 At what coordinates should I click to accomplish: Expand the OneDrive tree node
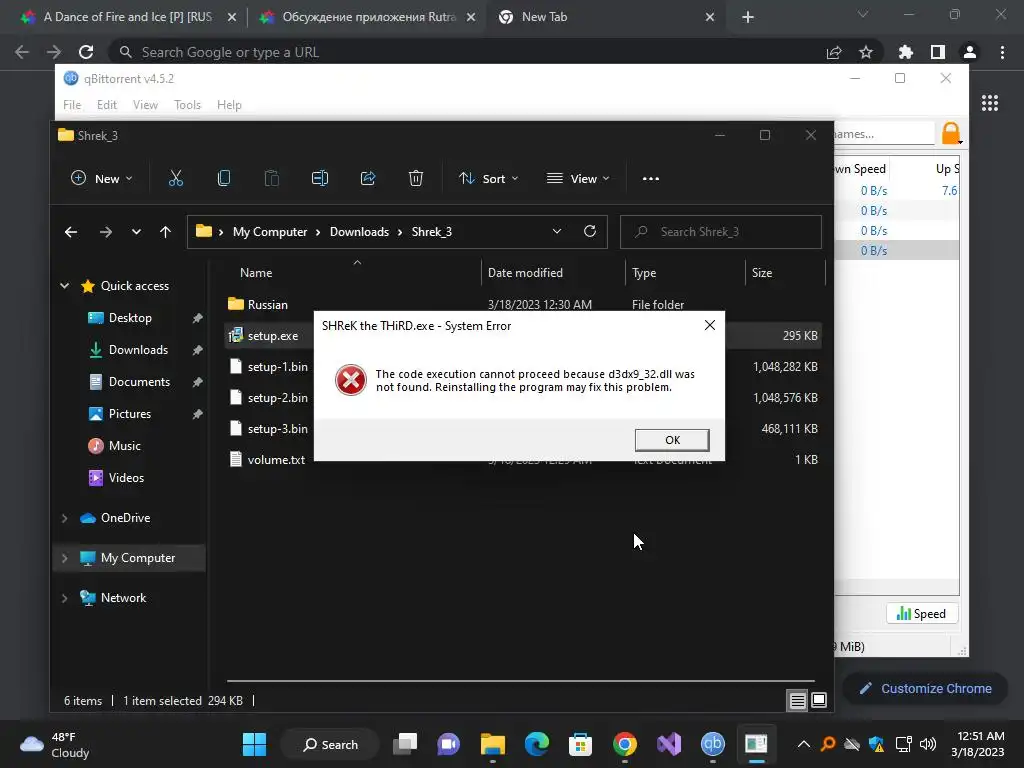pos(65,518)
